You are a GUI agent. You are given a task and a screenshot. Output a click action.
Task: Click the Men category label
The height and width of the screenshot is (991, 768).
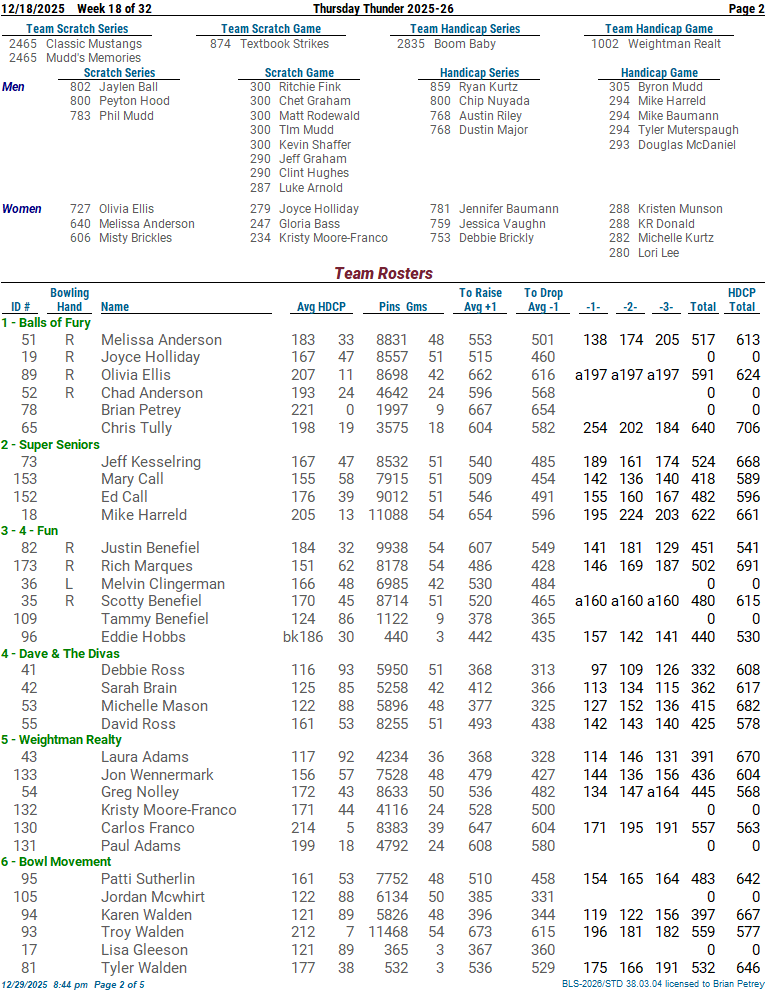pyautogui.click(x=14, y=87)
